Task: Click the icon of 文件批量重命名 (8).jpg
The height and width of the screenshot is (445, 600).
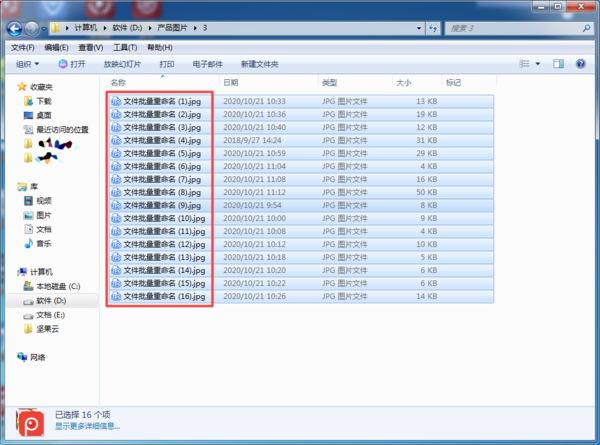Action: point(116,192)
